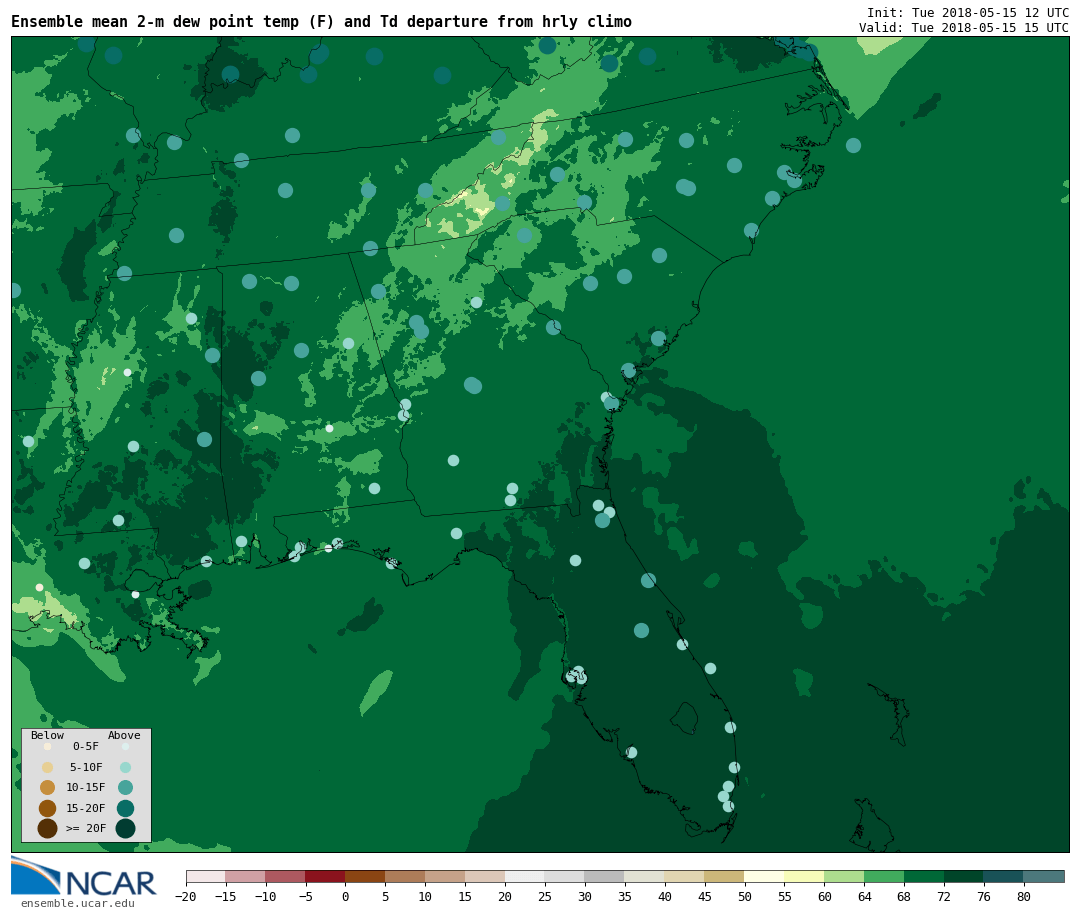The width and height of the screenshot is (1080, 915).
Task: Pick the 45 to 50 khaki swatch
Action: [725, 876]
